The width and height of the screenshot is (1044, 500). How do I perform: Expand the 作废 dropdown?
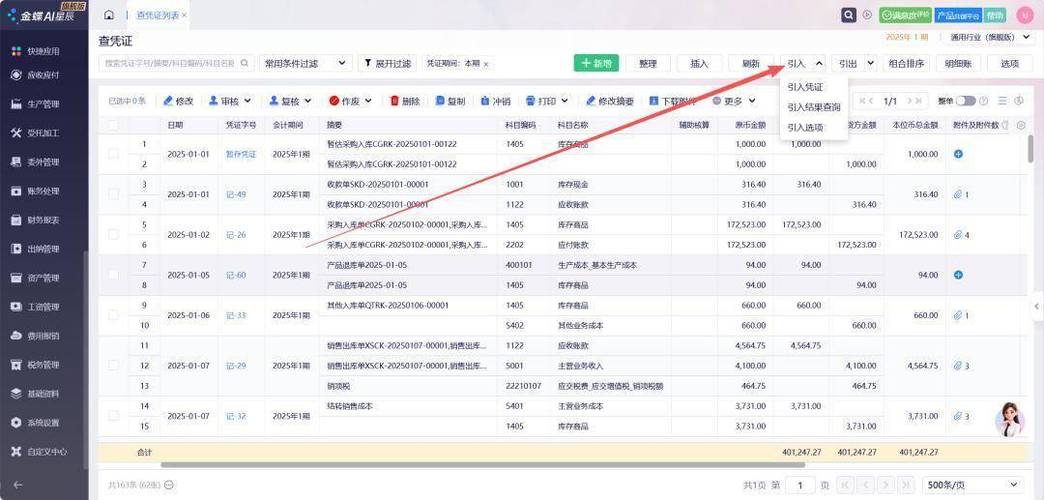(368, 101)
